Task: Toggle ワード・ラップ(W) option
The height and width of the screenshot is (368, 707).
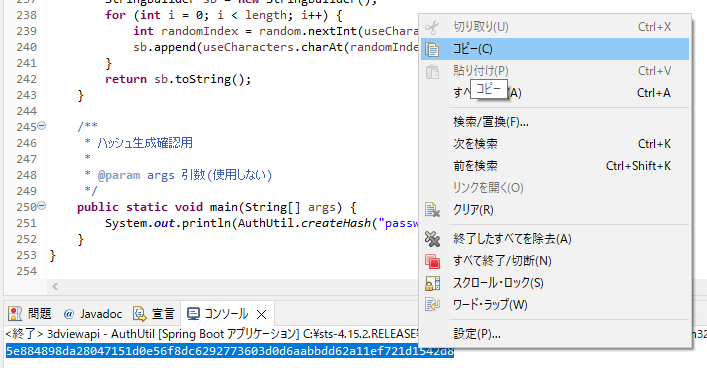Action: pos(555,305)
